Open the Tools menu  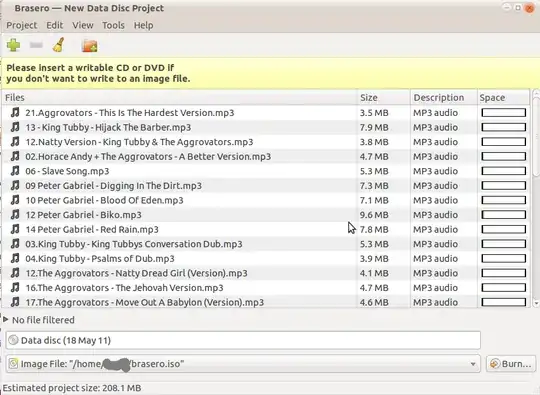(113, 25)
